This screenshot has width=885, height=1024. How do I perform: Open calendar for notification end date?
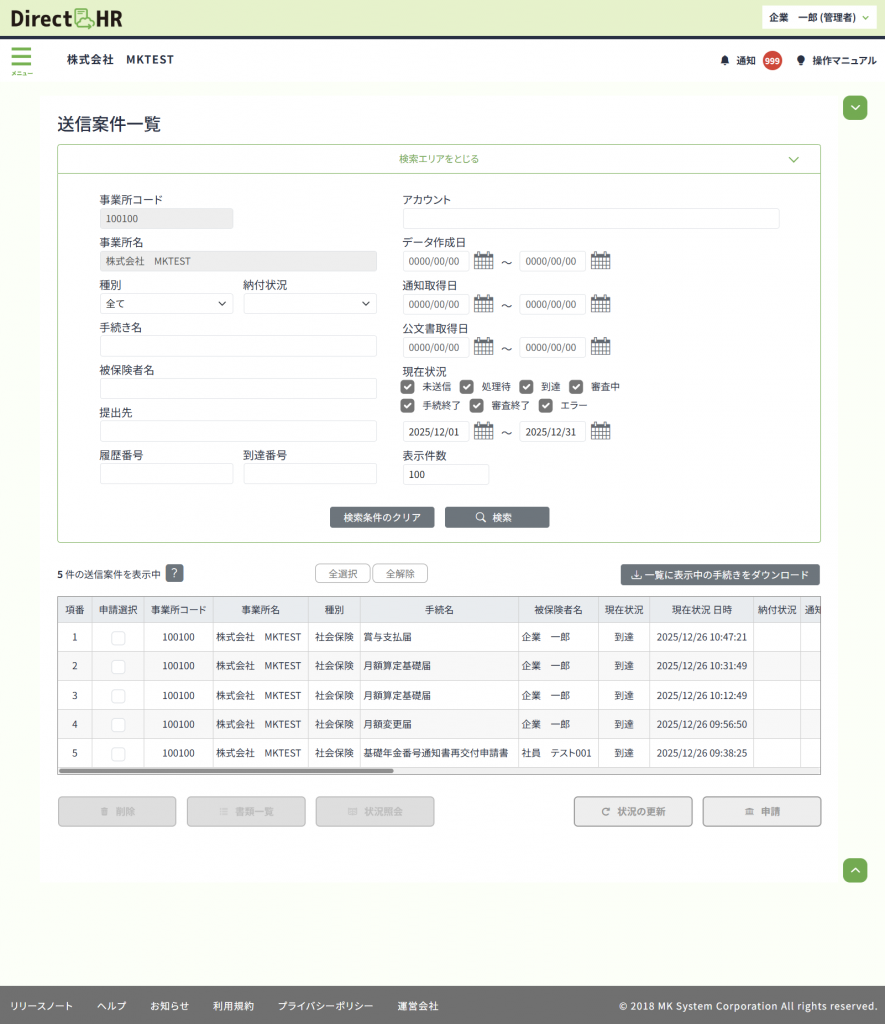click(x=600, y=304)
